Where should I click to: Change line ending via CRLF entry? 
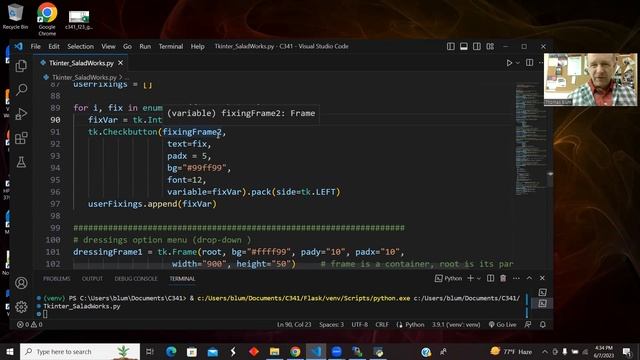[x=382, y=324]
